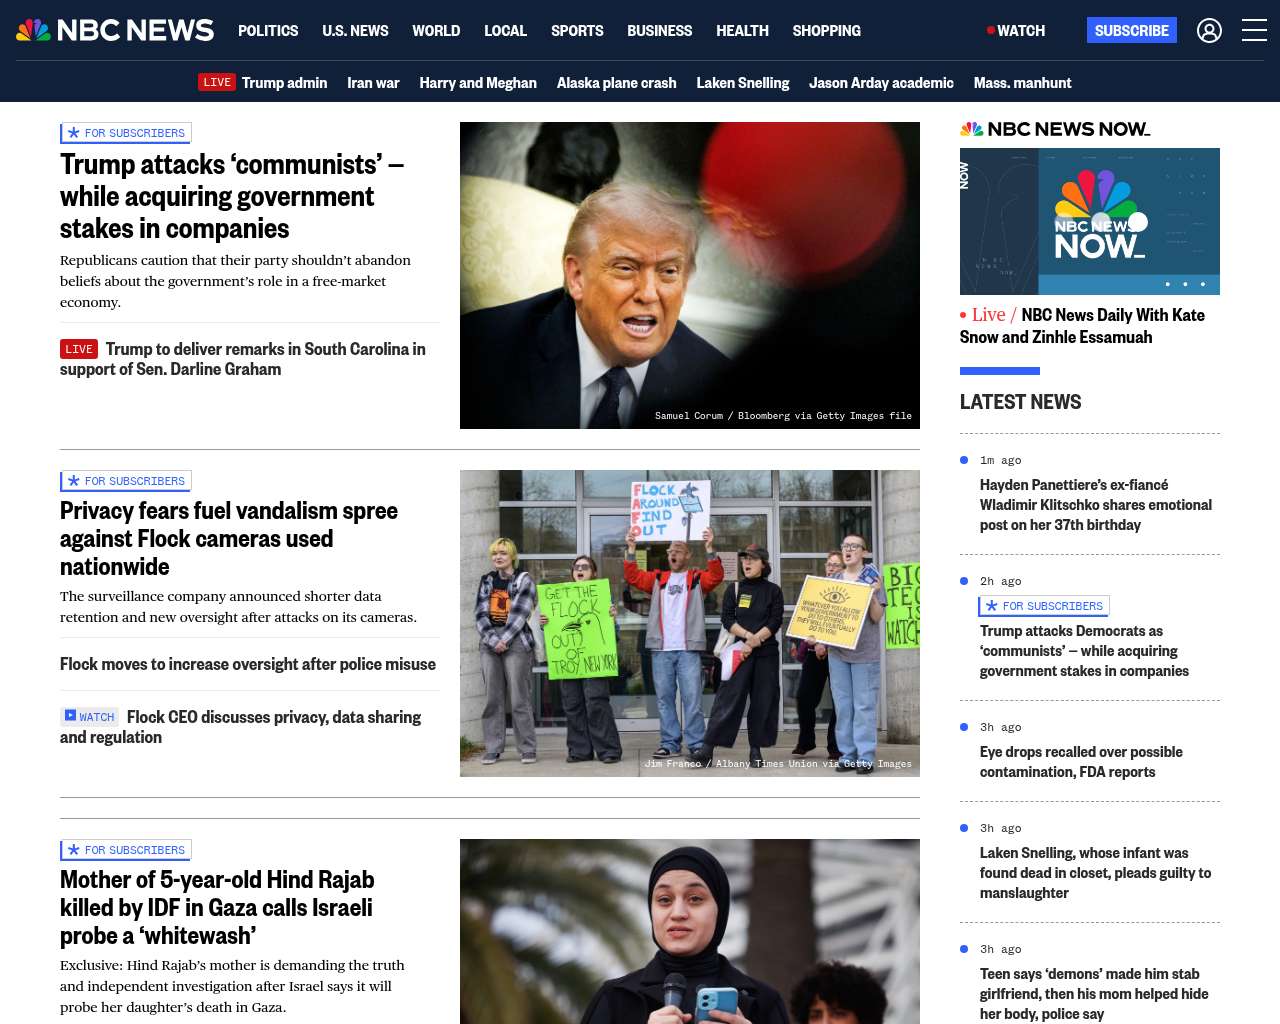This screenshot has height=1024, width=1280.
Task: Click the surveillance company data retention summary
Action: coord(238,607)
